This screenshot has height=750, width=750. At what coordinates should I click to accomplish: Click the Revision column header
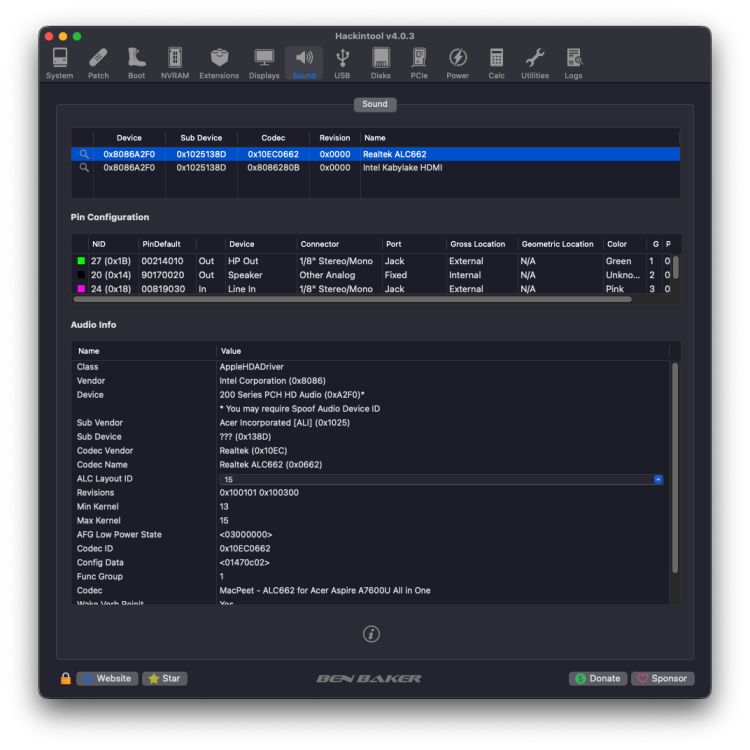pyautogui.click(x=335, y=138)
